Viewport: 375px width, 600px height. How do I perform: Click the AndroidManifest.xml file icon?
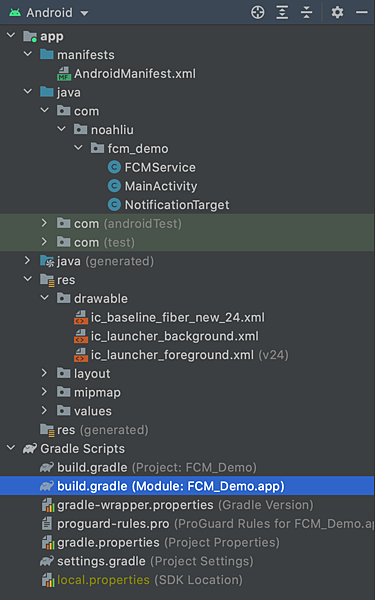point(64,74)
